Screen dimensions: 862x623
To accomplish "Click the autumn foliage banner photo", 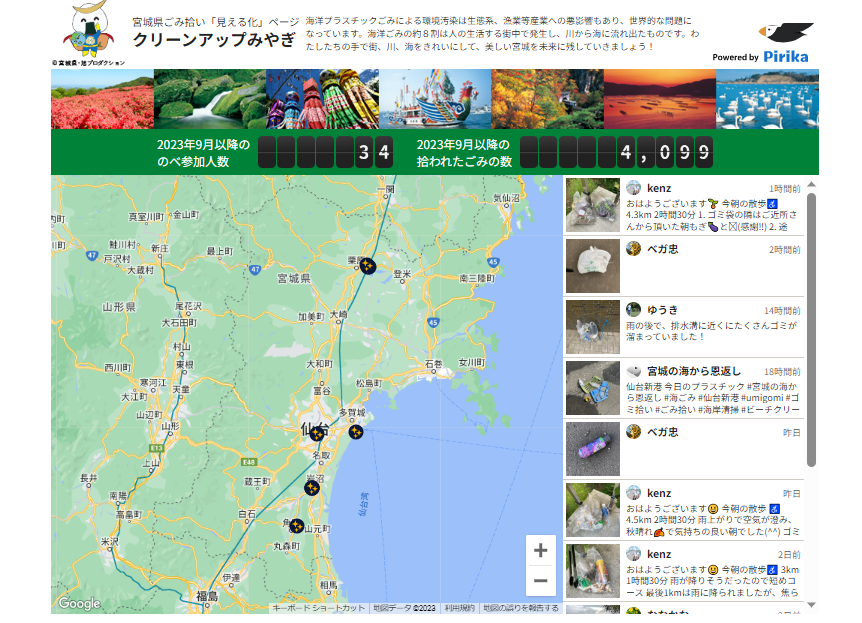I will tap(548, 99).
